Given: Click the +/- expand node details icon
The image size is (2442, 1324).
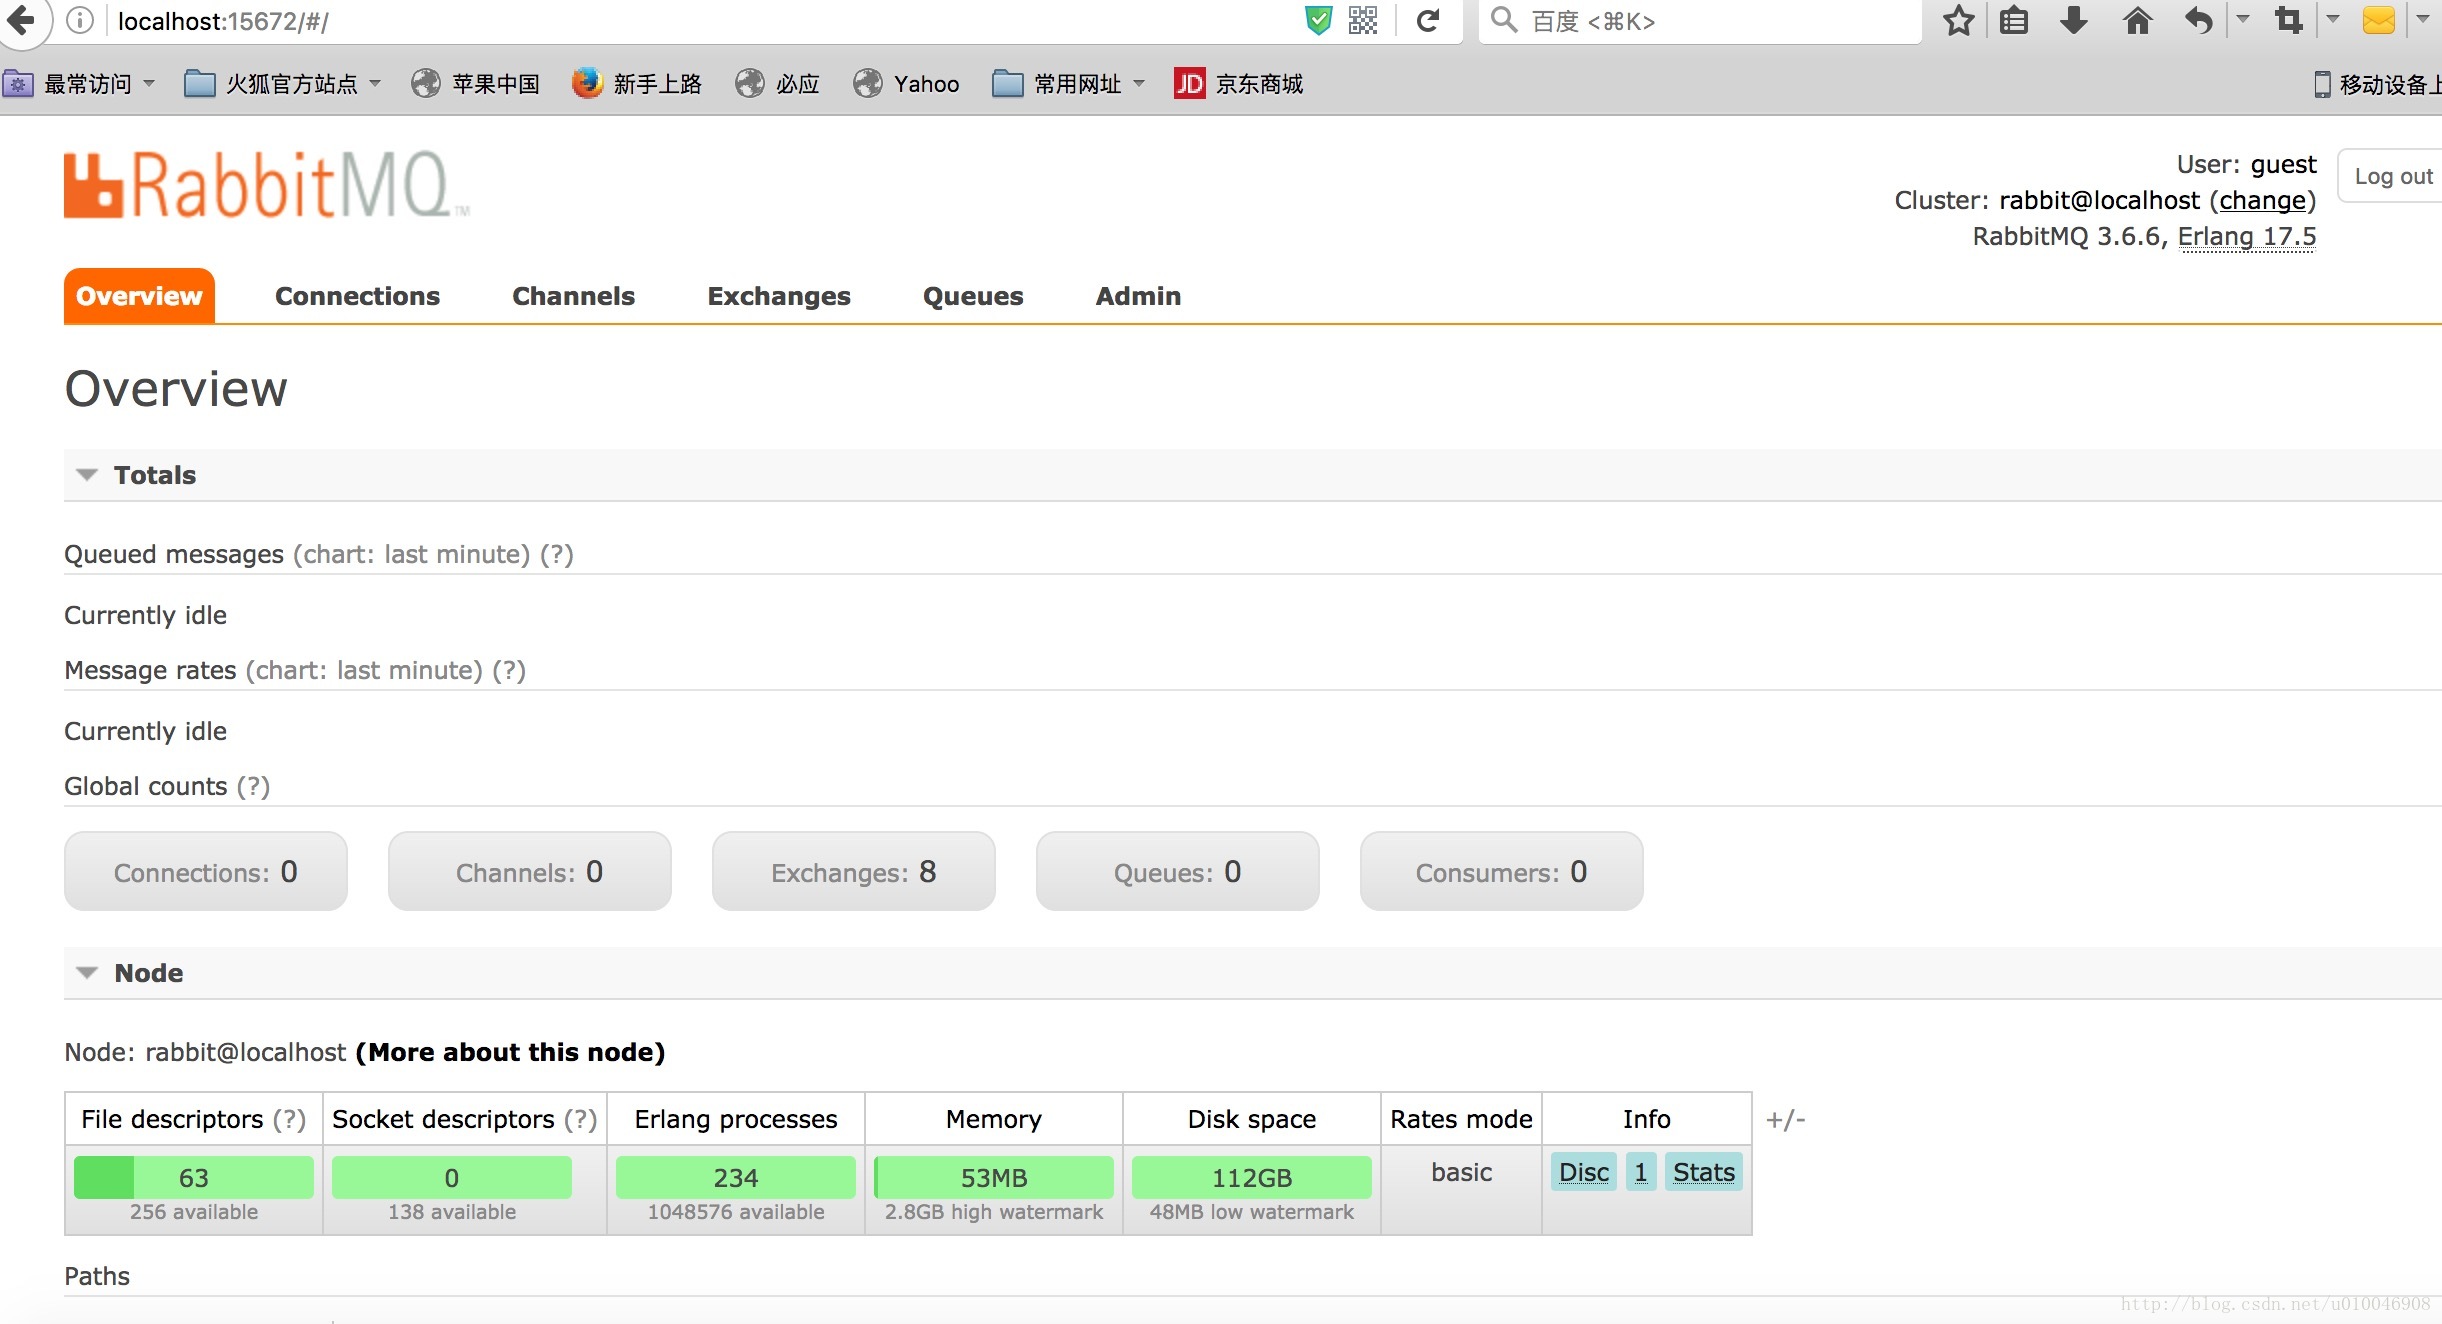Looking at the screenshot, I should pyautogui.click(x=1785, y=1119).
